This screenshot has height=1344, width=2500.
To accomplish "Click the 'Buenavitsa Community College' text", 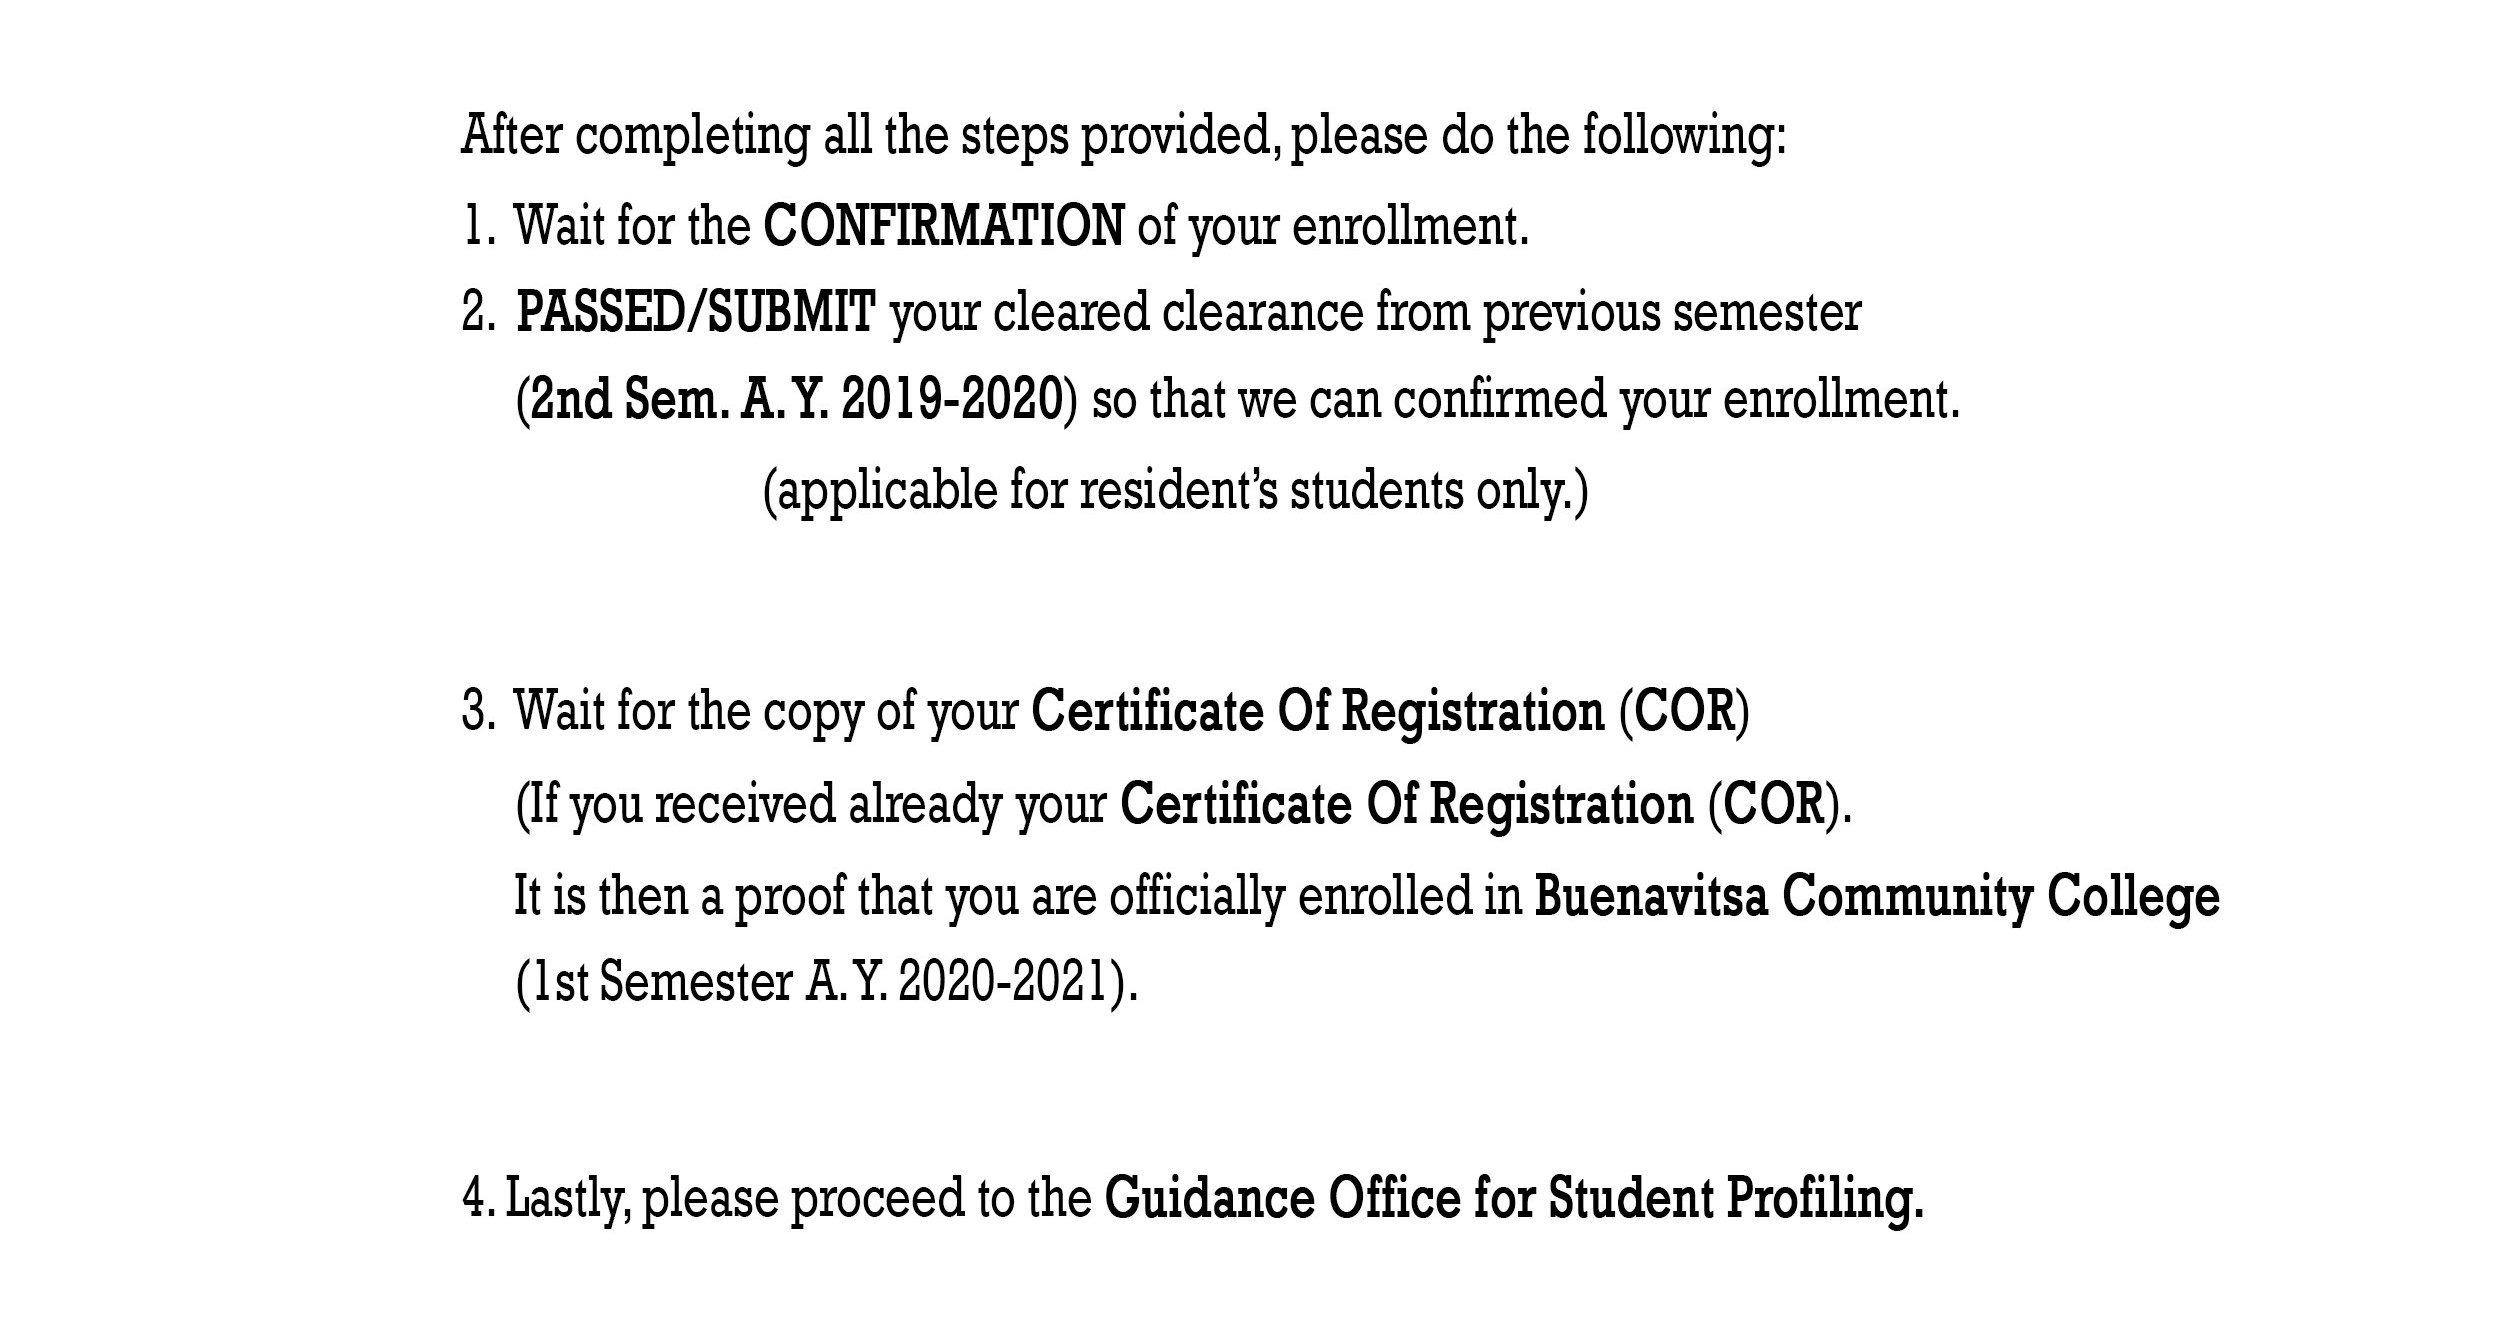I will tap(1876, 897).
